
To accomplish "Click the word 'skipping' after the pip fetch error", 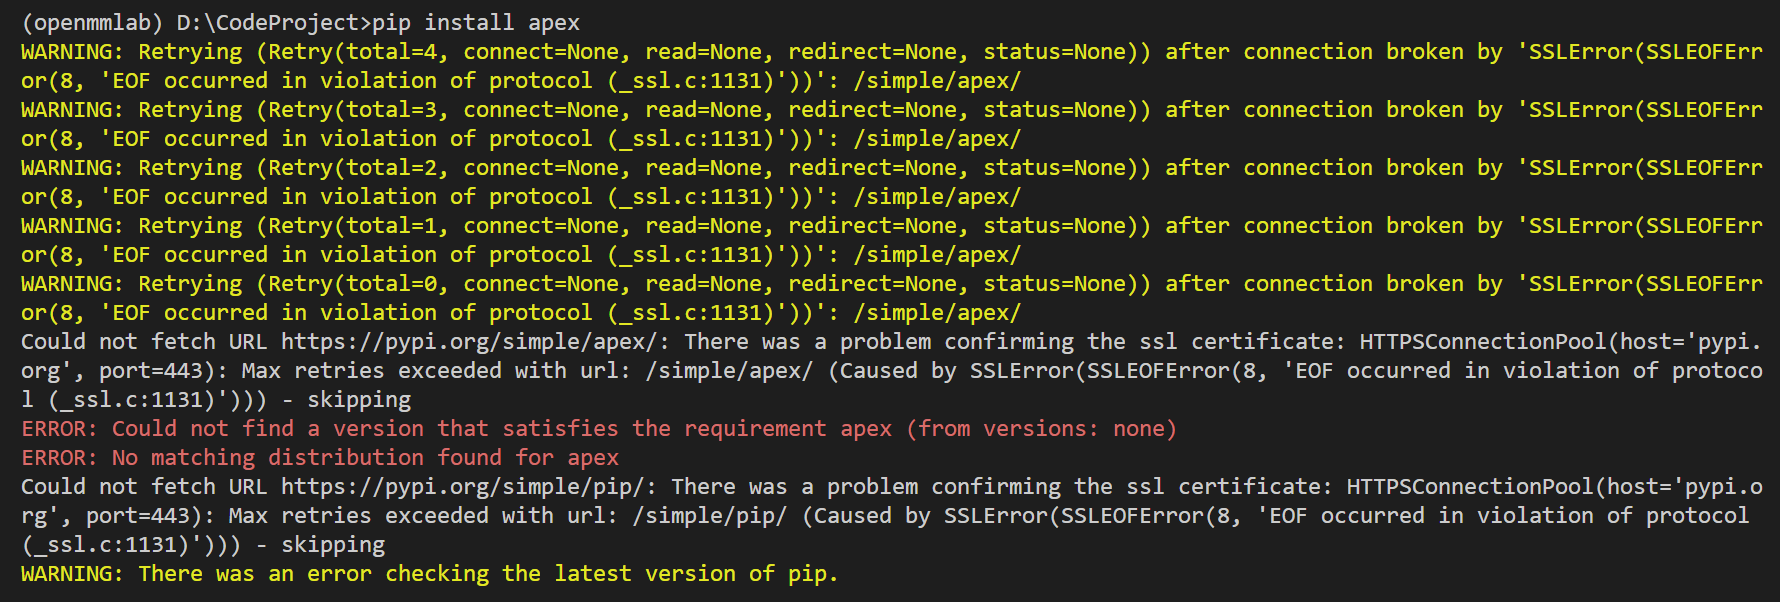I will [x=333, y=545].
